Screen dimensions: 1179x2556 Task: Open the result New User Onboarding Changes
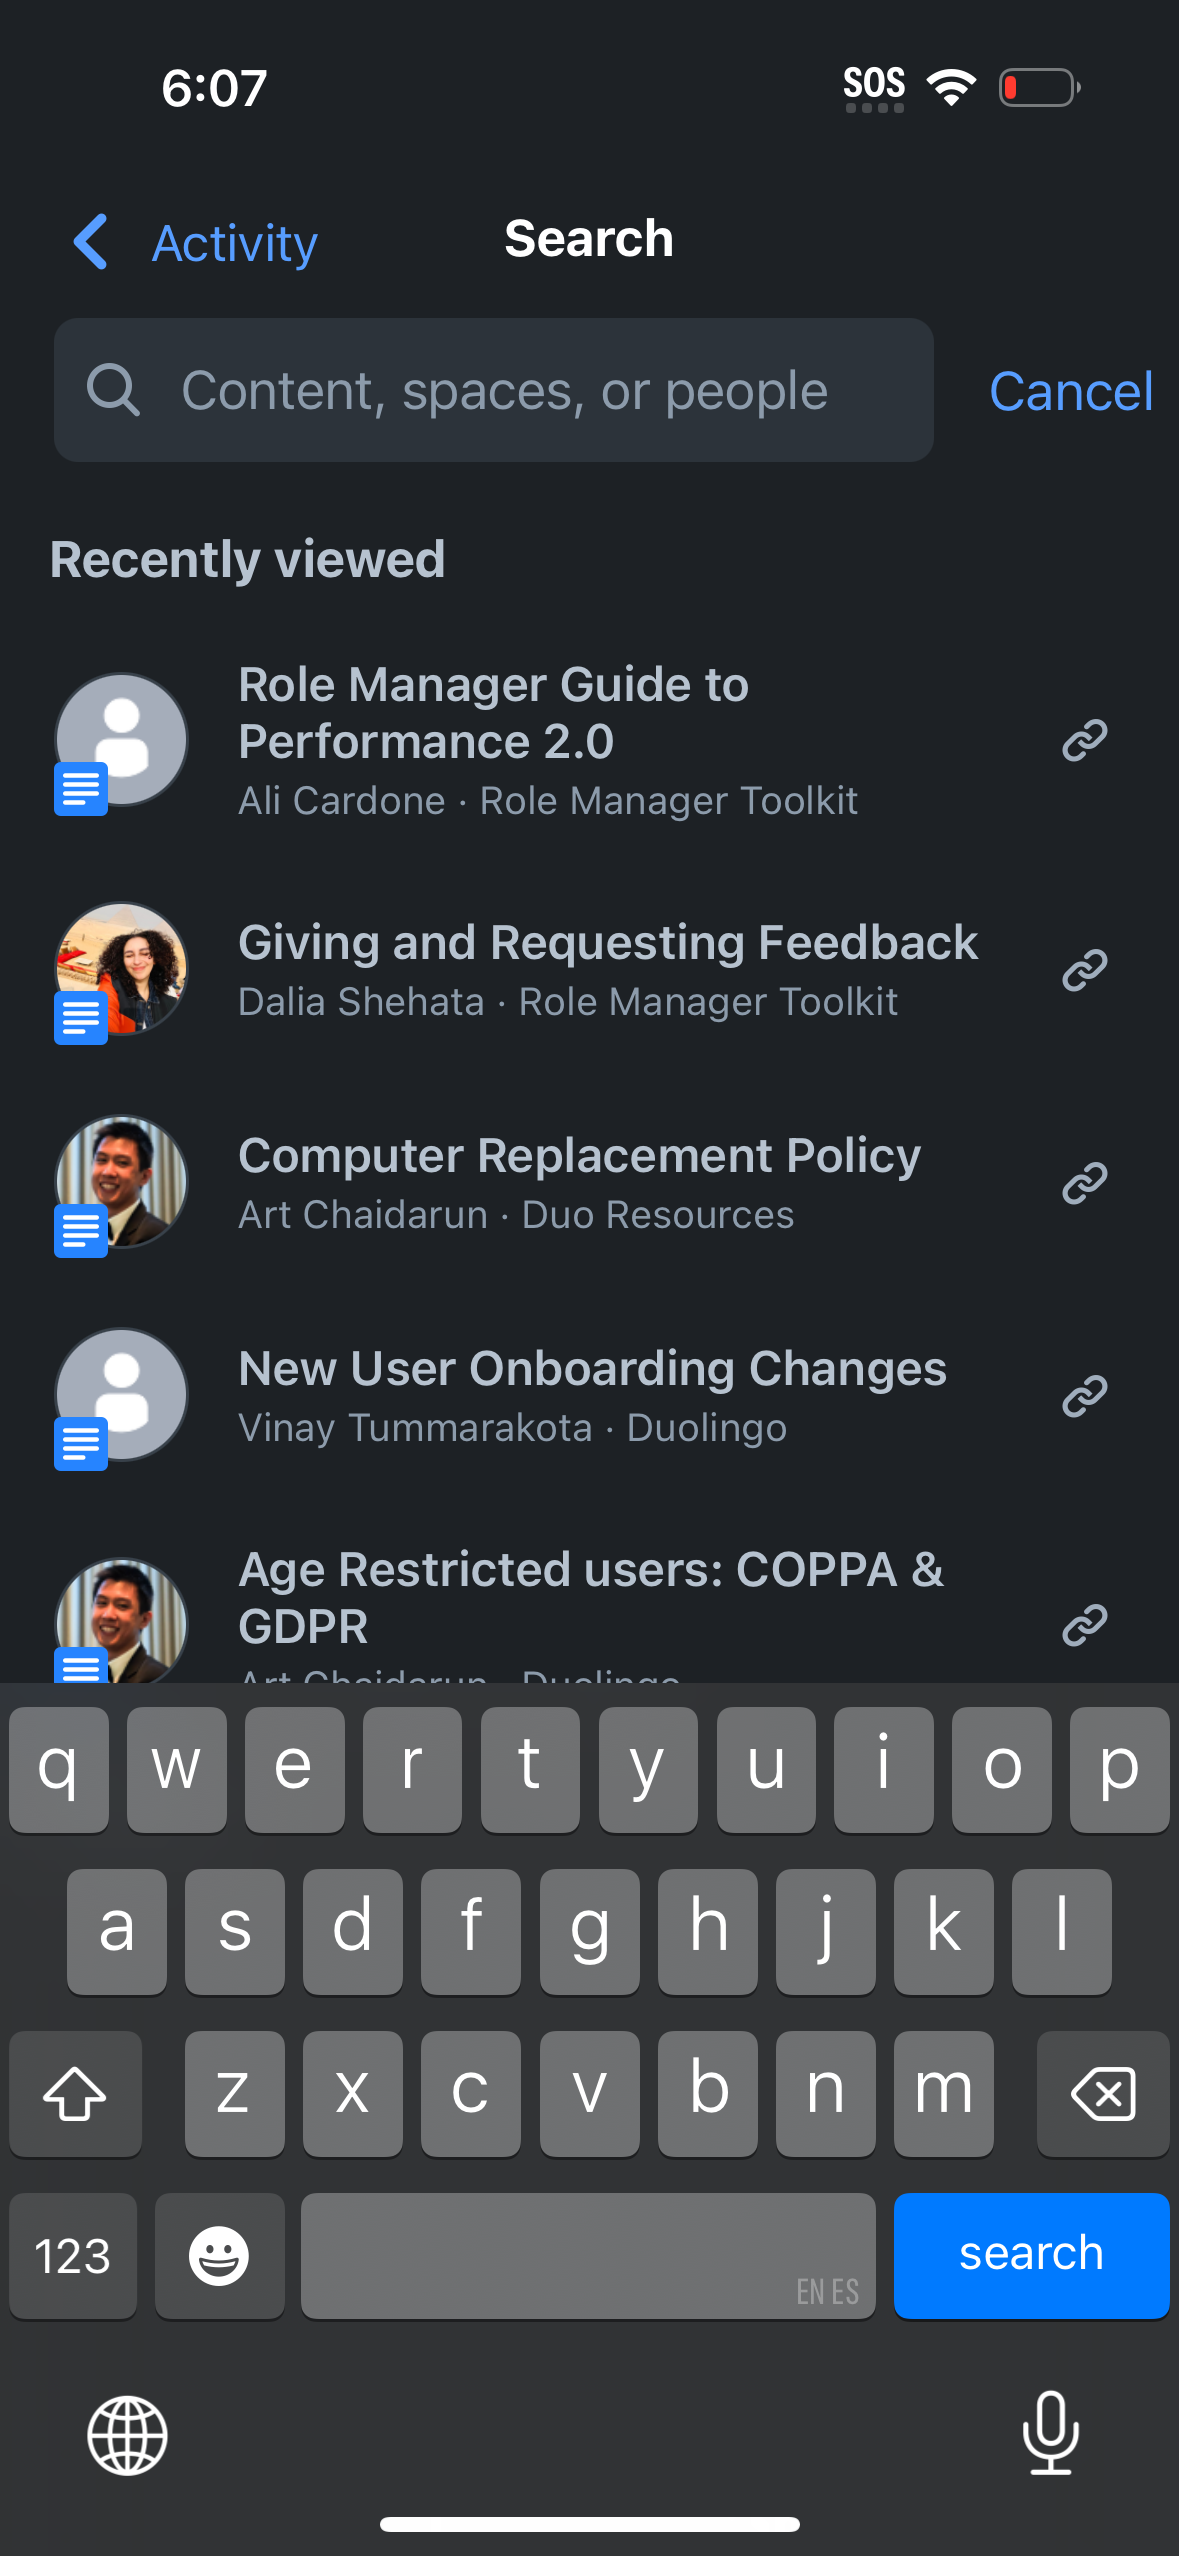[592, 1395]
